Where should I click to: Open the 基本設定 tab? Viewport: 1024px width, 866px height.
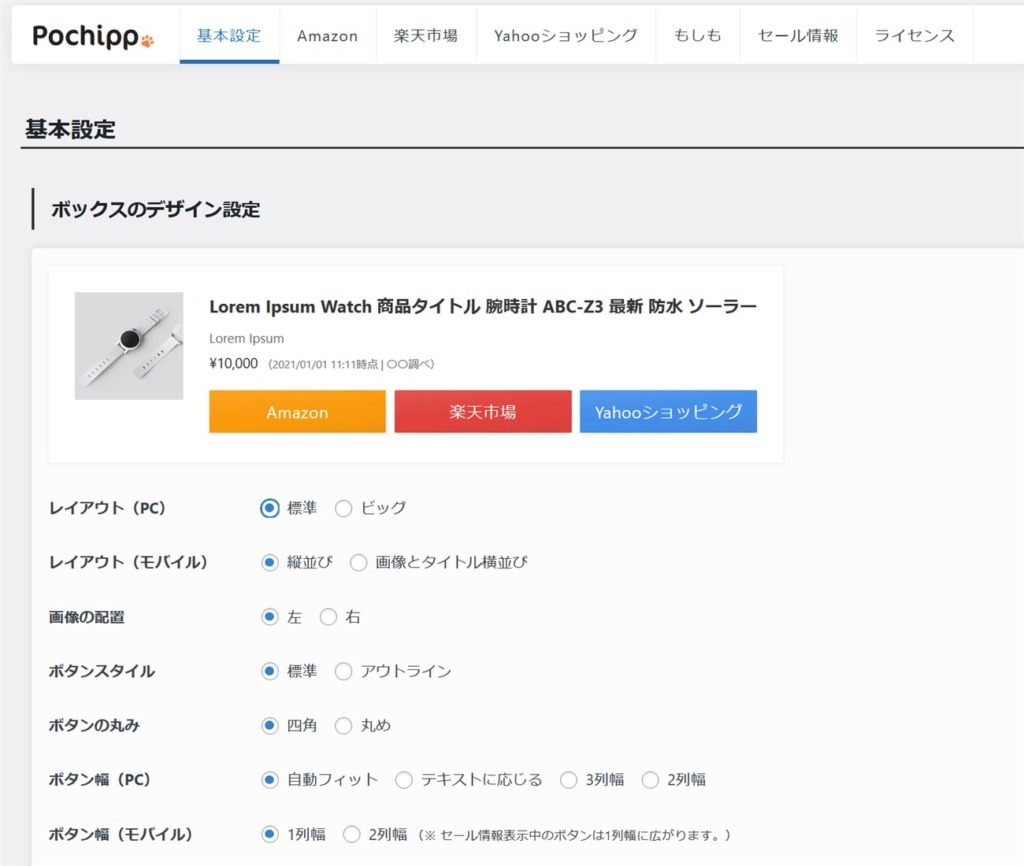coord(229,36)
